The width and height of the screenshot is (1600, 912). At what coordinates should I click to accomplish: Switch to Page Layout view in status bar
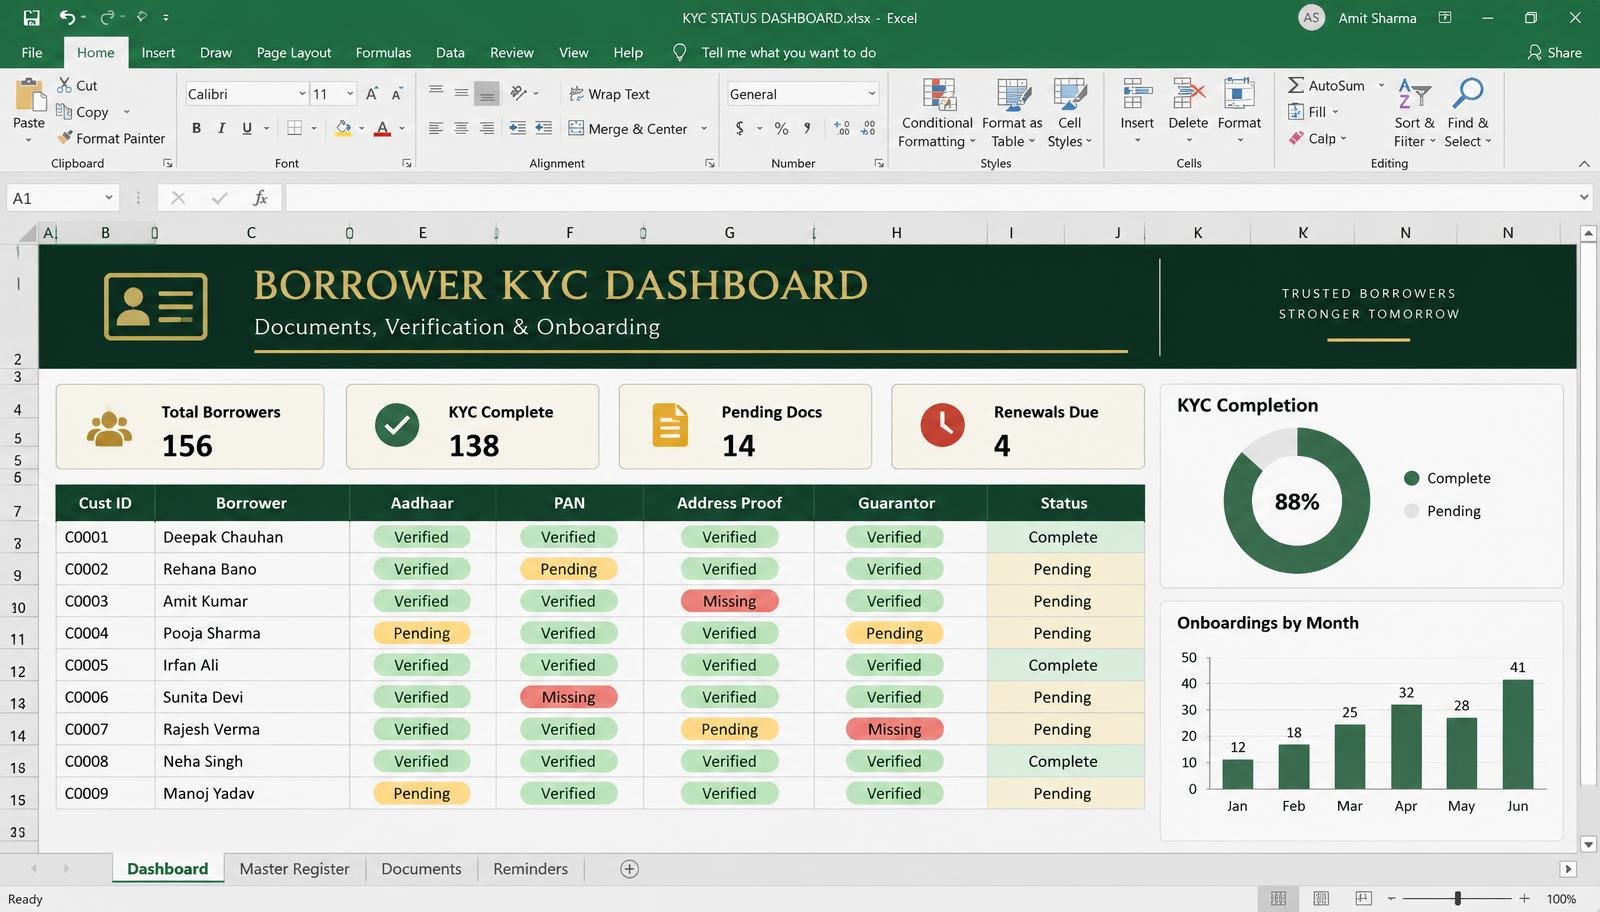[x=1321, y=899]
